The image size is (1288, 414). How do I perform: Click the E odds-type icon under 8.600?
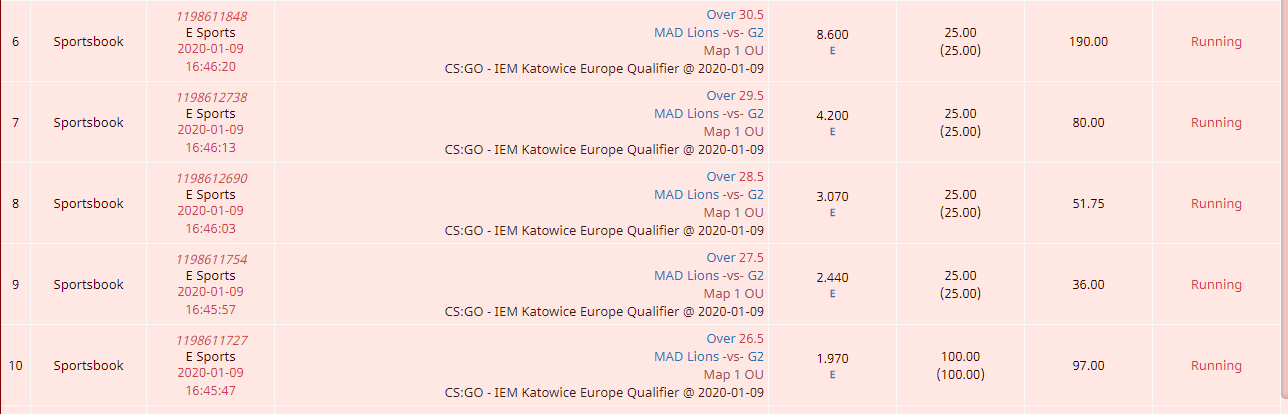coord(832,50)
